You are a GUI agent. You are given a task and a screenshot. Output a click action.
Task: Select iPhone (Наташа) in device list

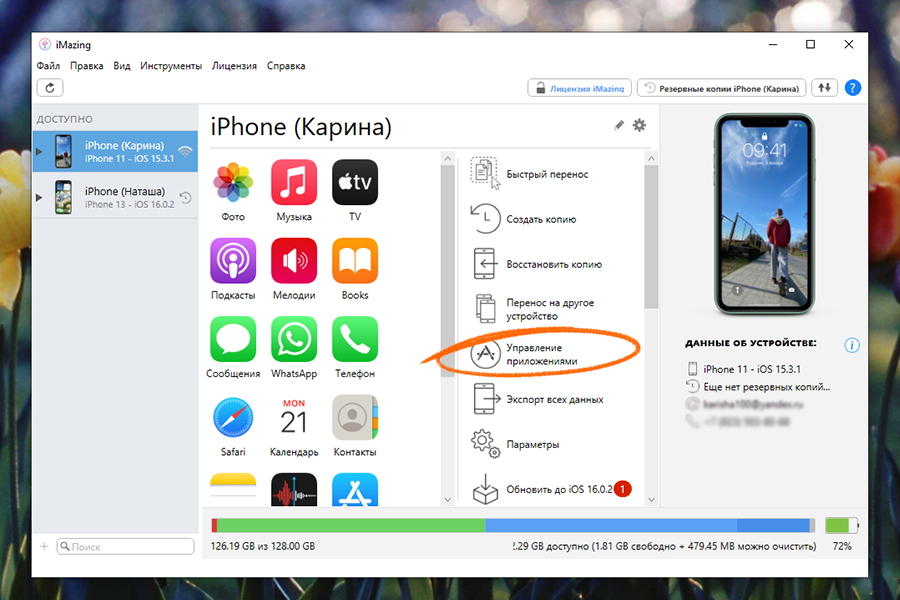pos(115,198)
